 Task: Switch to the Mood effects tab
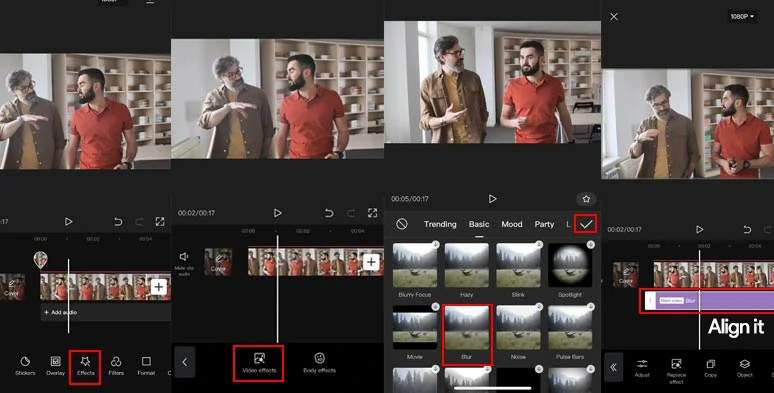tap(512, 224)
